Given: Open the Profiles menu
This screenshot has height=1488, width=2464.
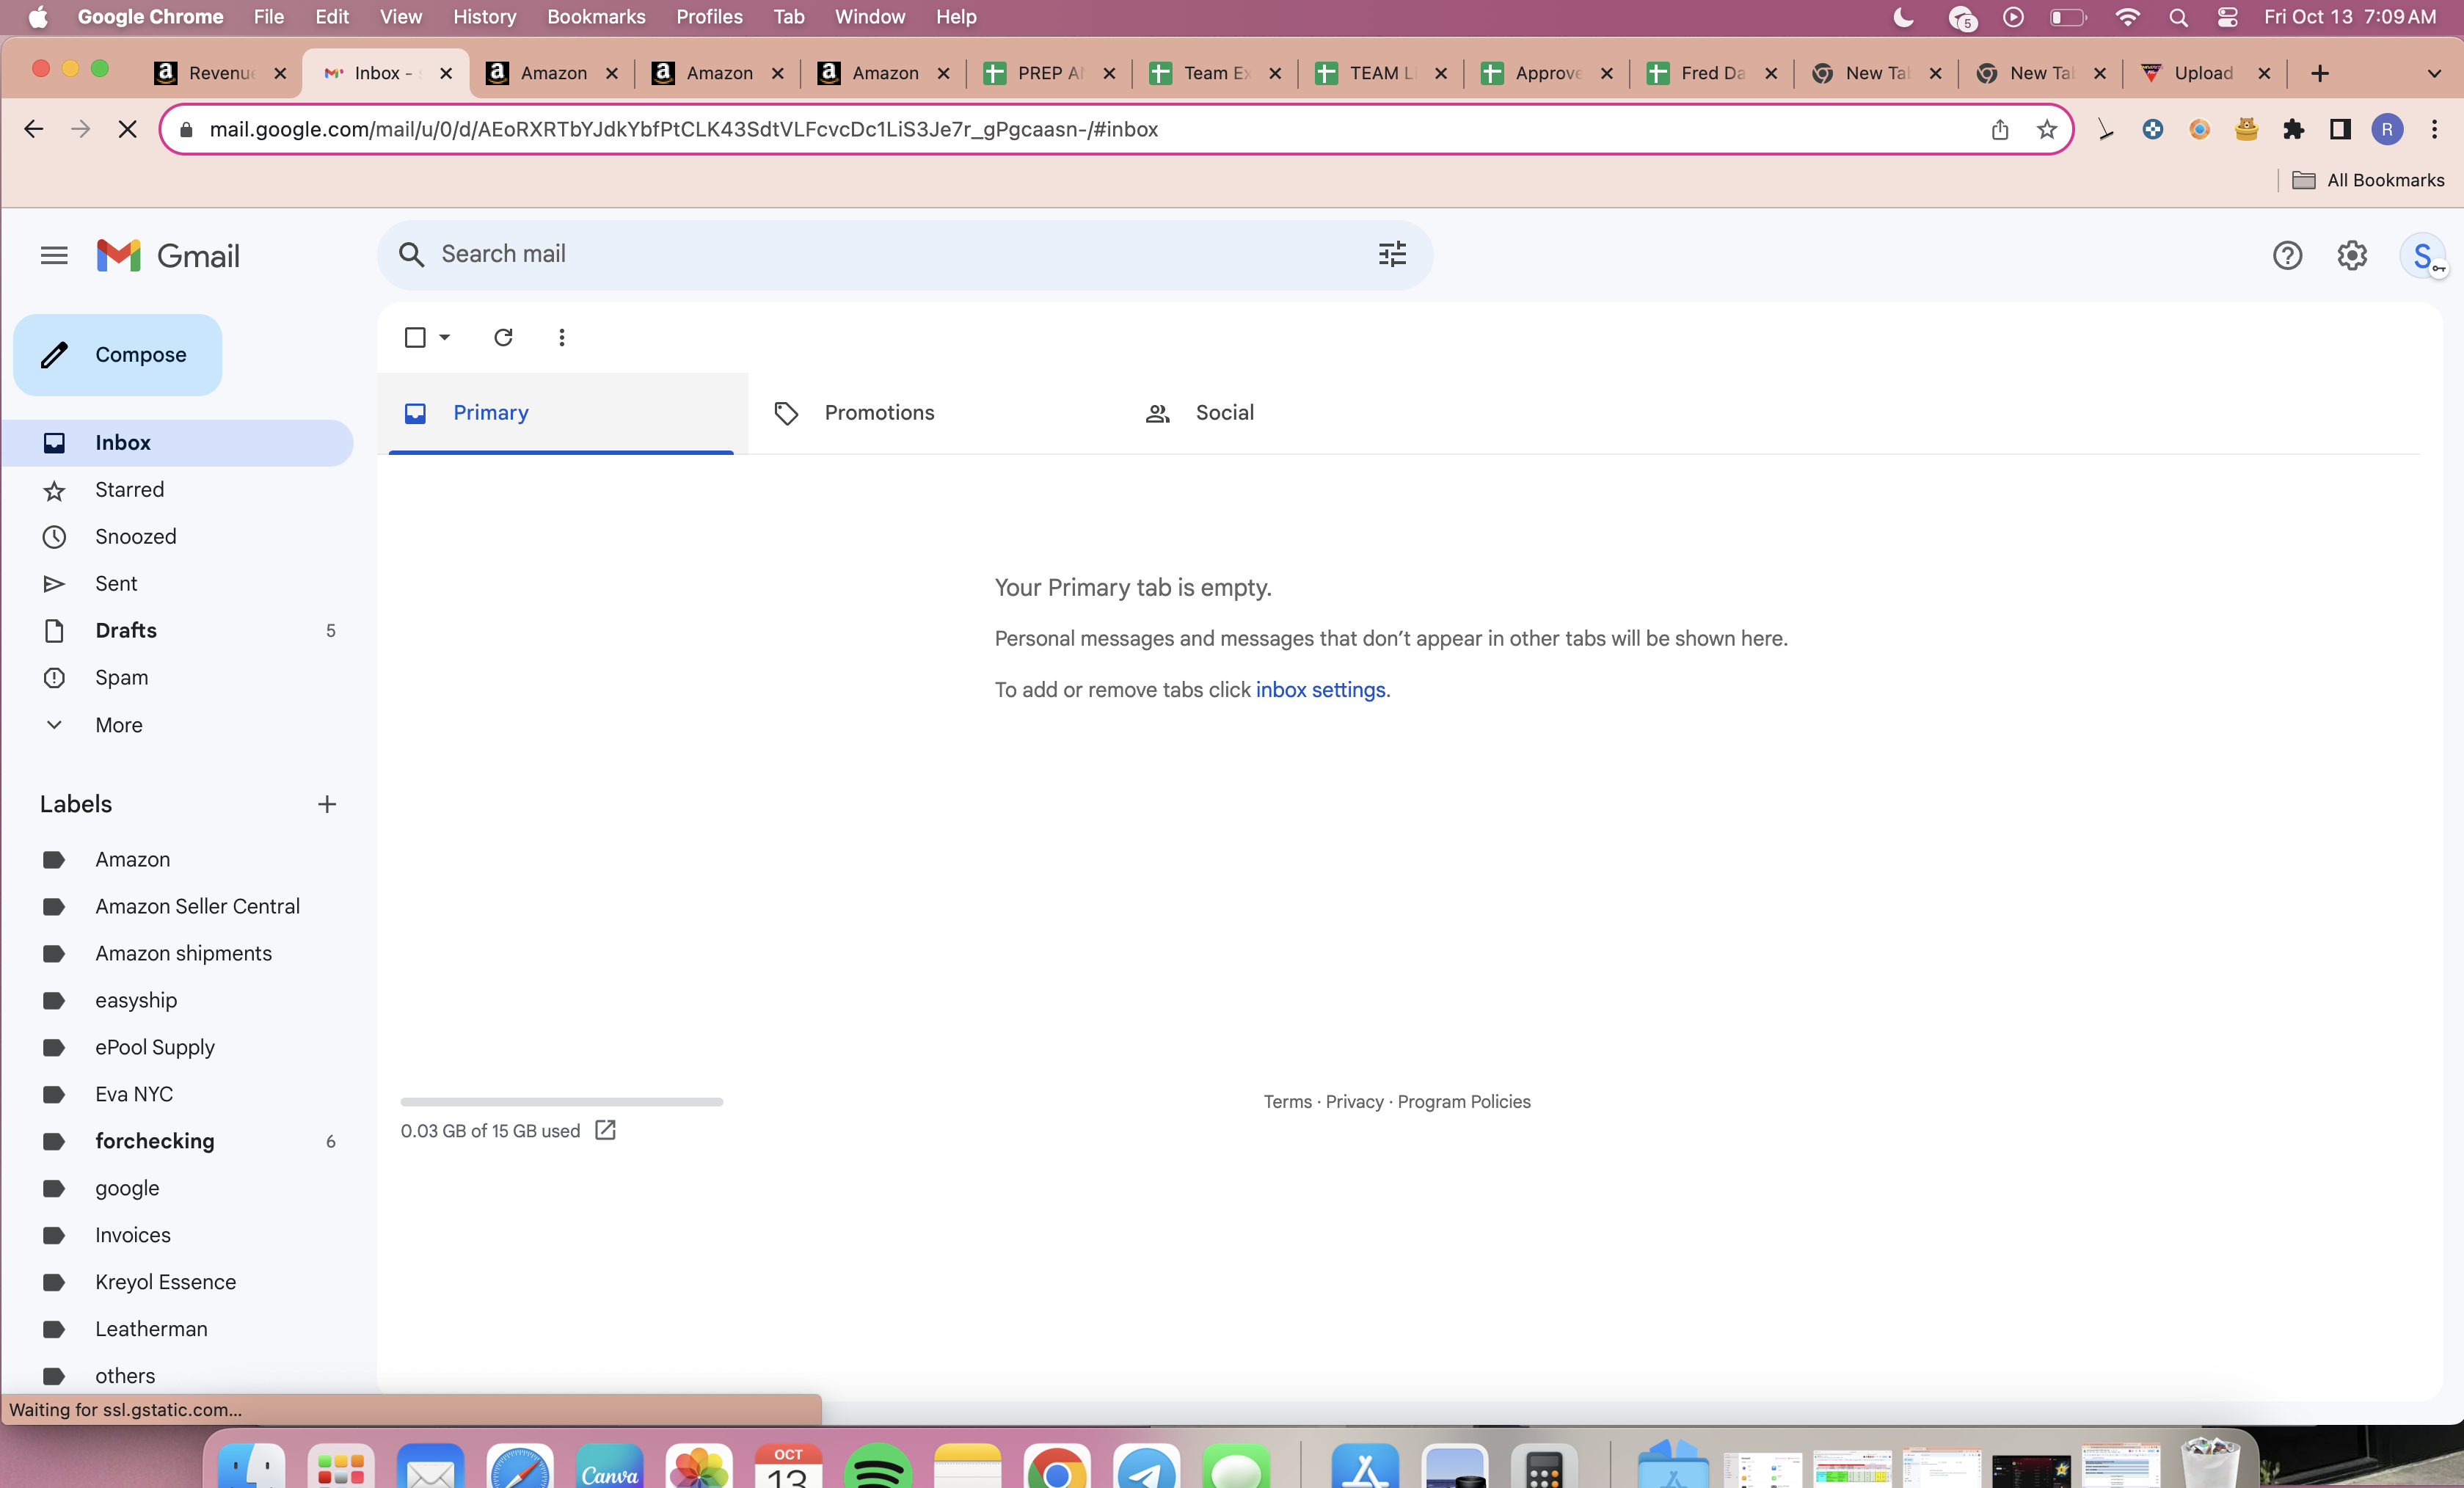Looking at the screenshot, I should (x=709, y=17).
